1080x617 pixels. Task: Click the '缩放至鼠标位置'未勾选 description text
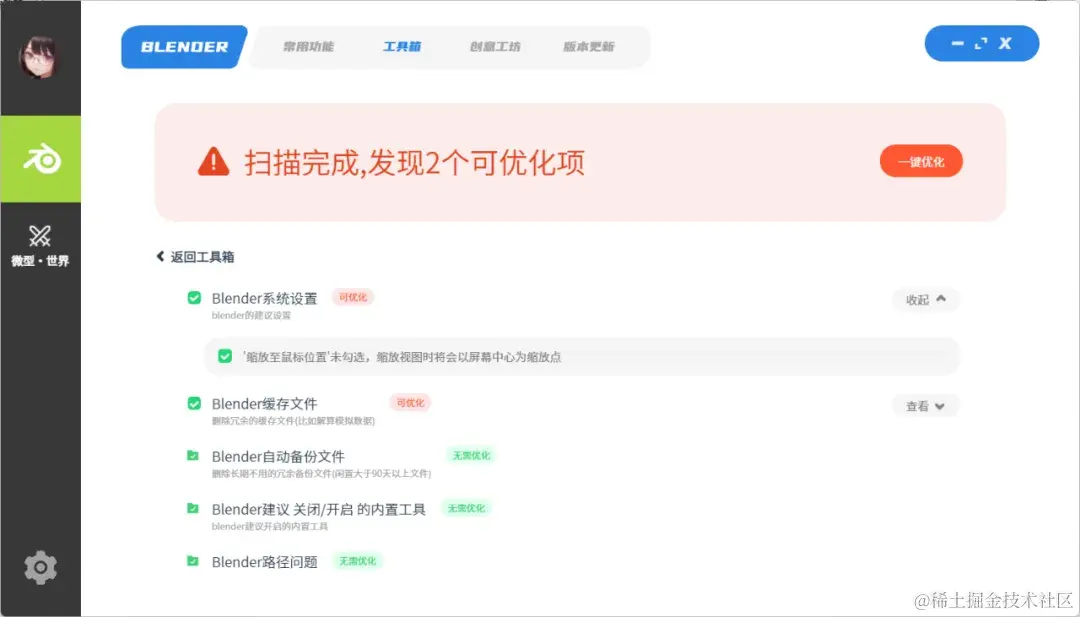(401, 357)
